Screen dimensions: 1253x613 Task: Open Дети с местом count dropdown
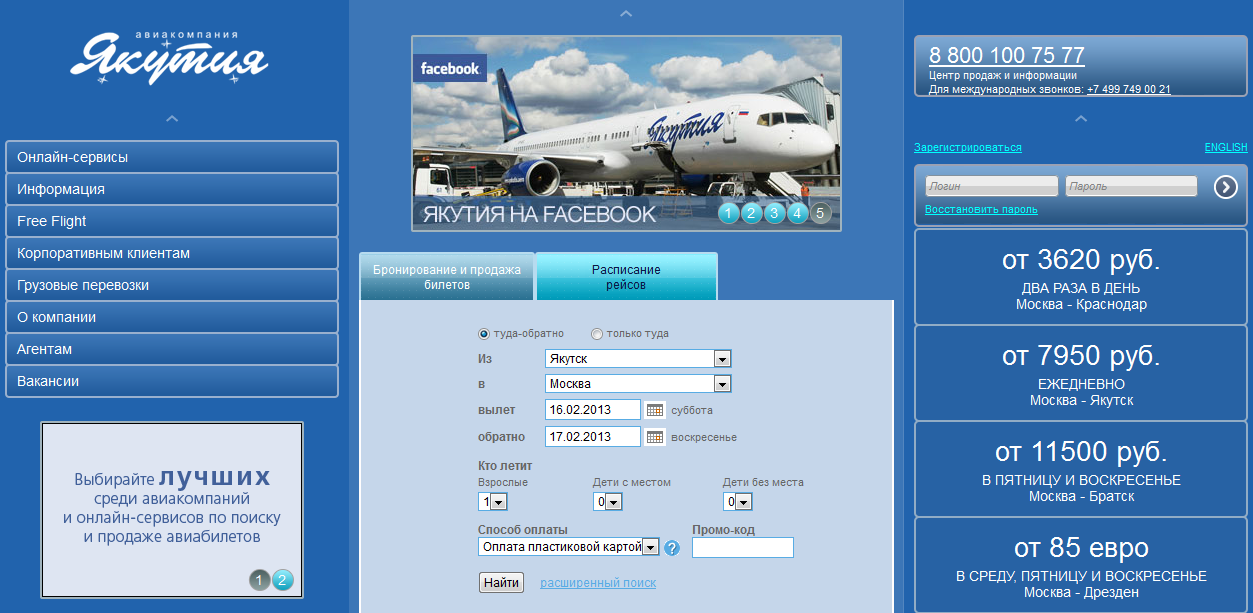[x=608, y=502]
